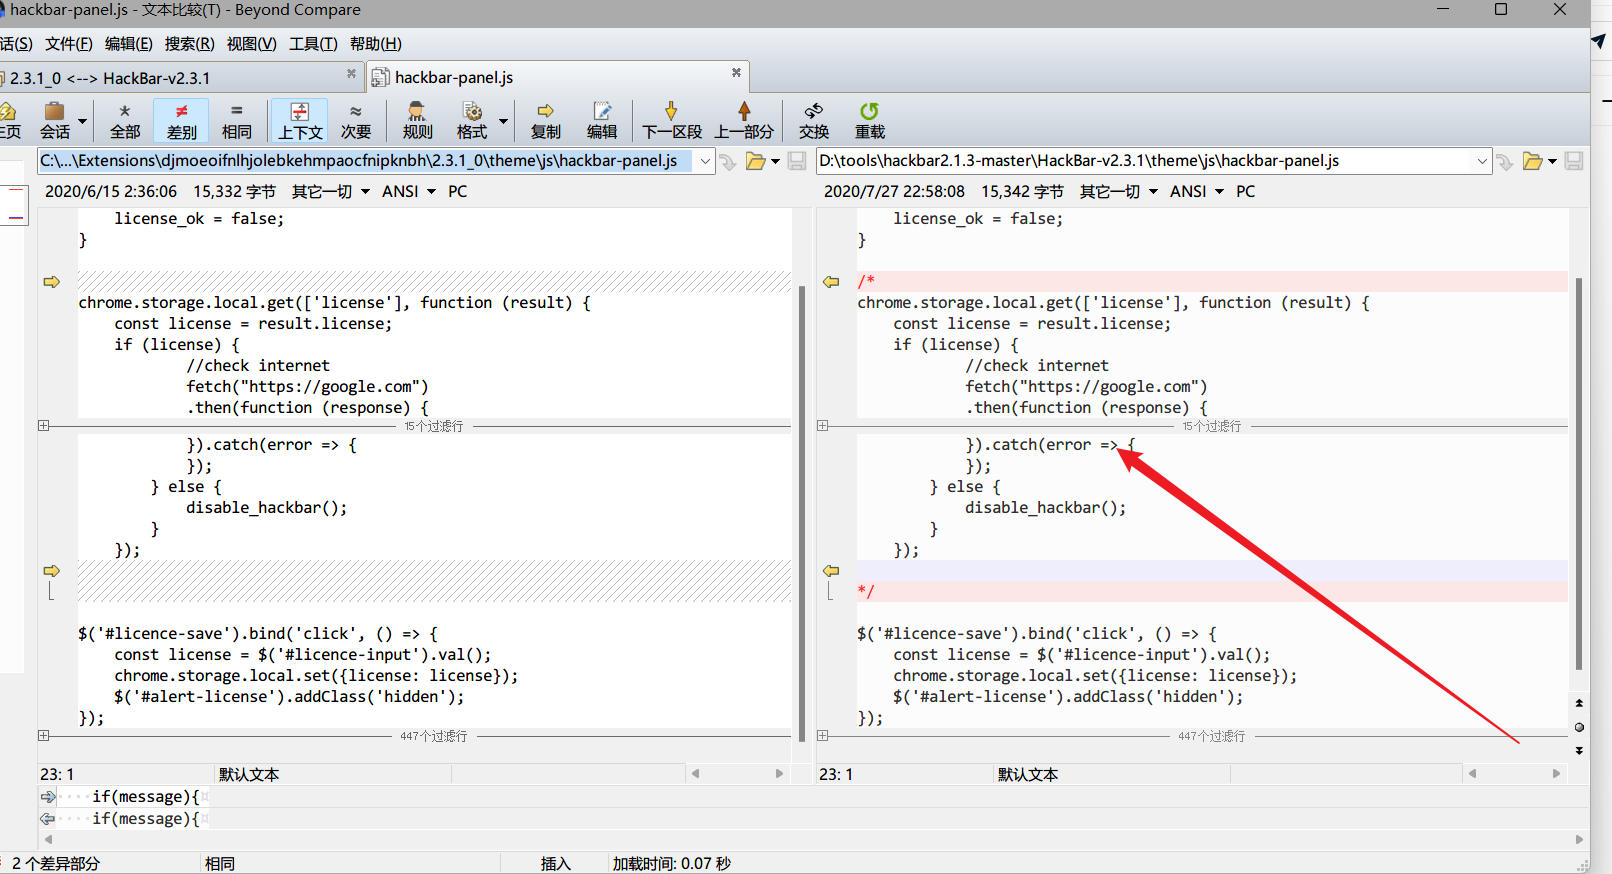Click the upper if(message){ line detail row
This screenshot has width=1612, height=874.
pos(813,797)
